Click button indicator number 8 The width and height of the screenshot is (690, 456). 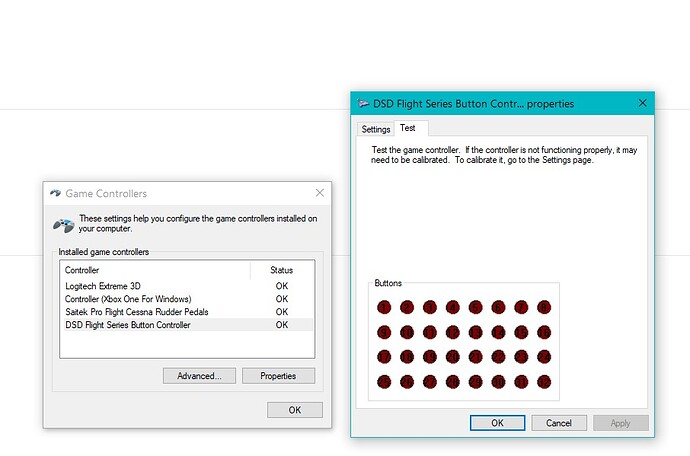click(x=544, y=307)
